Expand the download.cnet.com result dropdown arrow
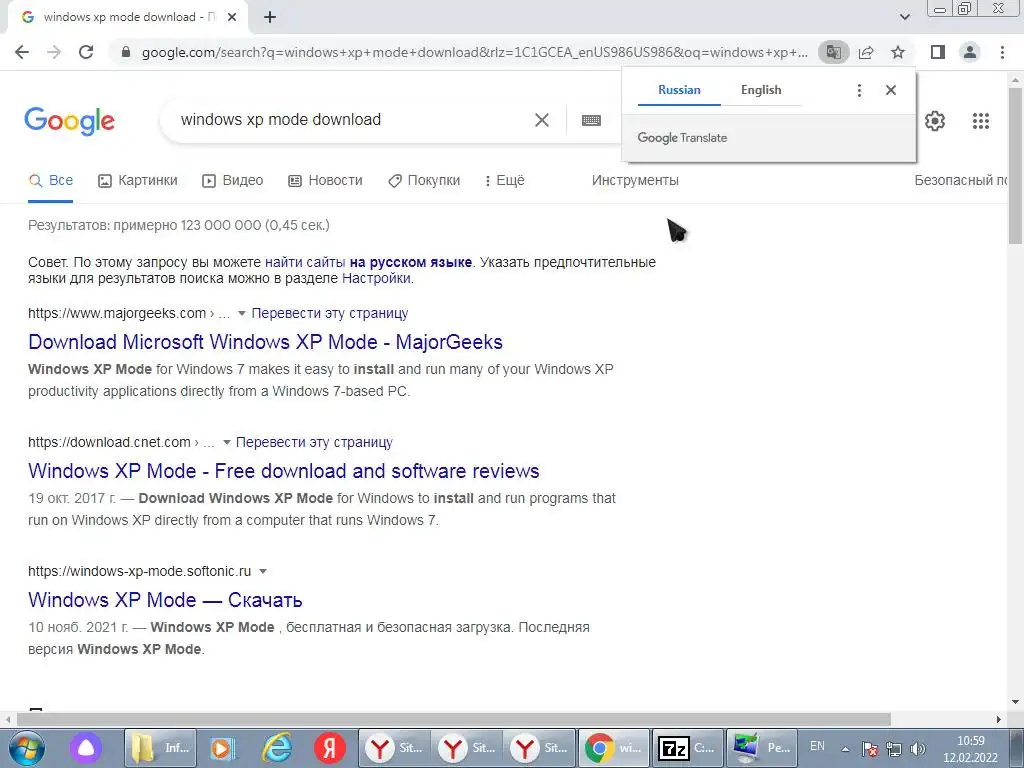The image size is (1024, 768). tap(227, 443)
